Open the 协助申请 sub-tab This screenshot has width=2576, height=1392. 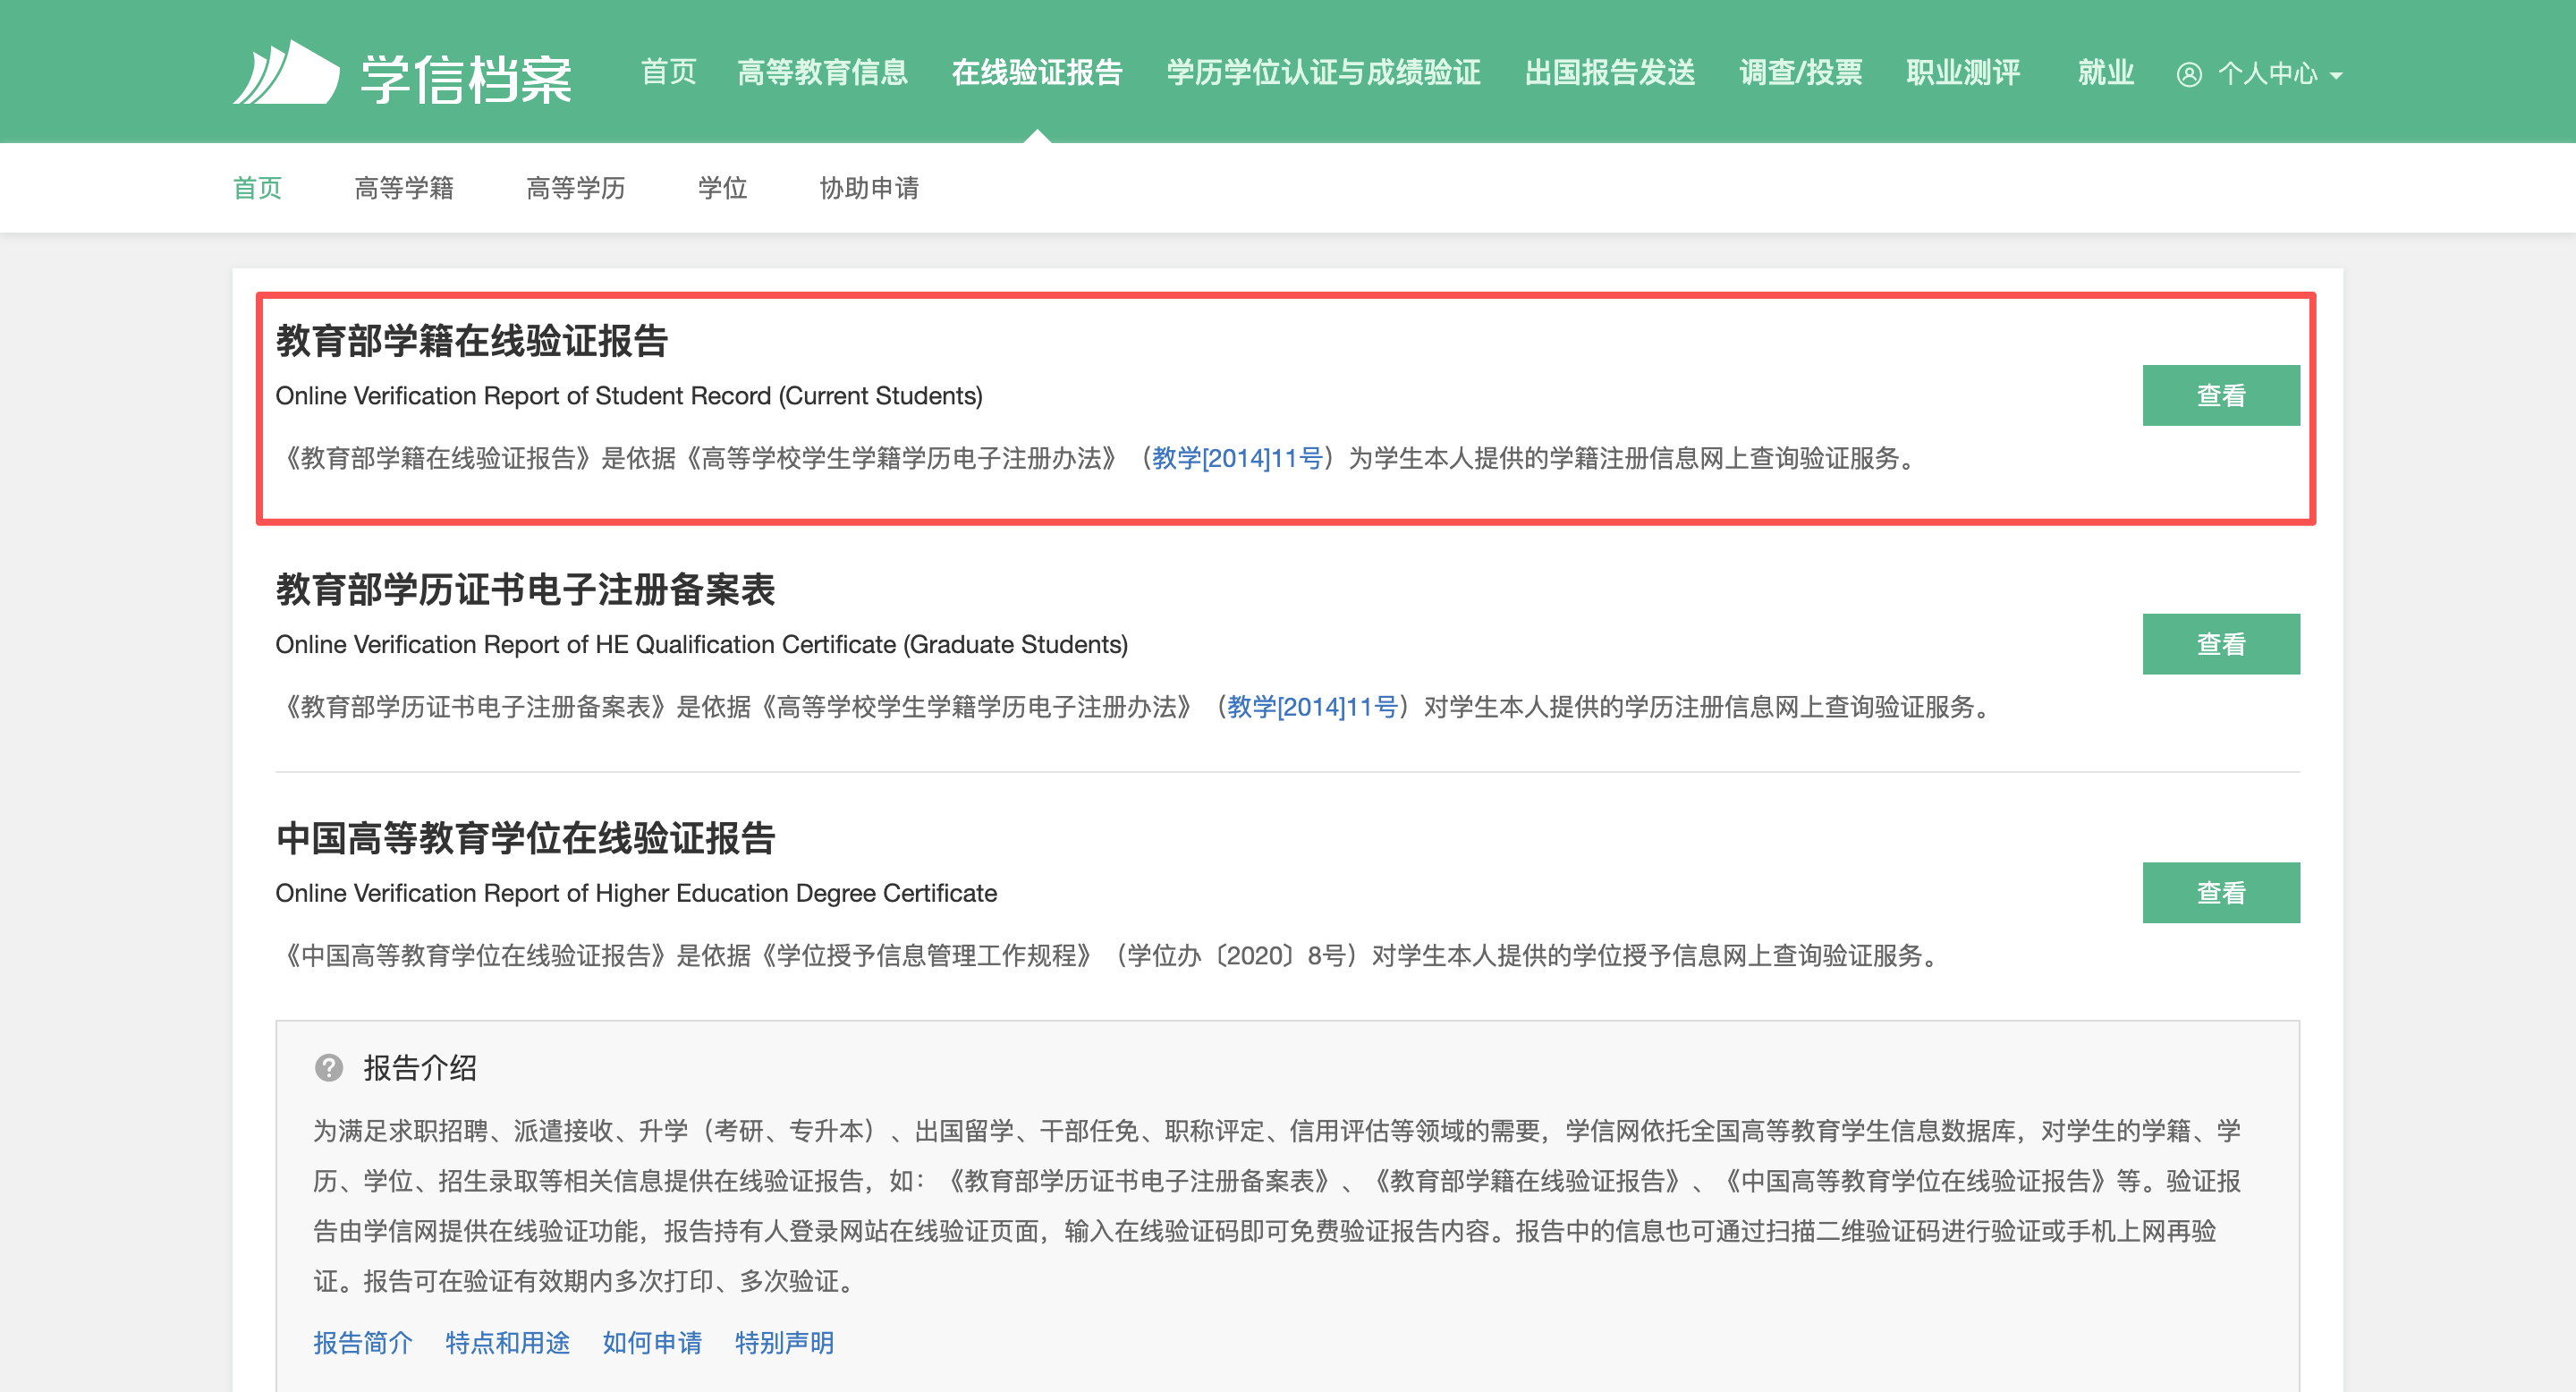[868, 188]
